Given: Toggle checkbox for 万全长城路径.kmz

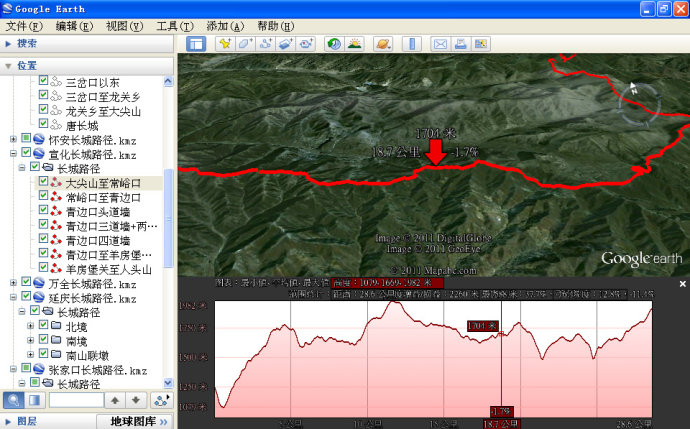Looking at the screenshot, I should [26, 282].
